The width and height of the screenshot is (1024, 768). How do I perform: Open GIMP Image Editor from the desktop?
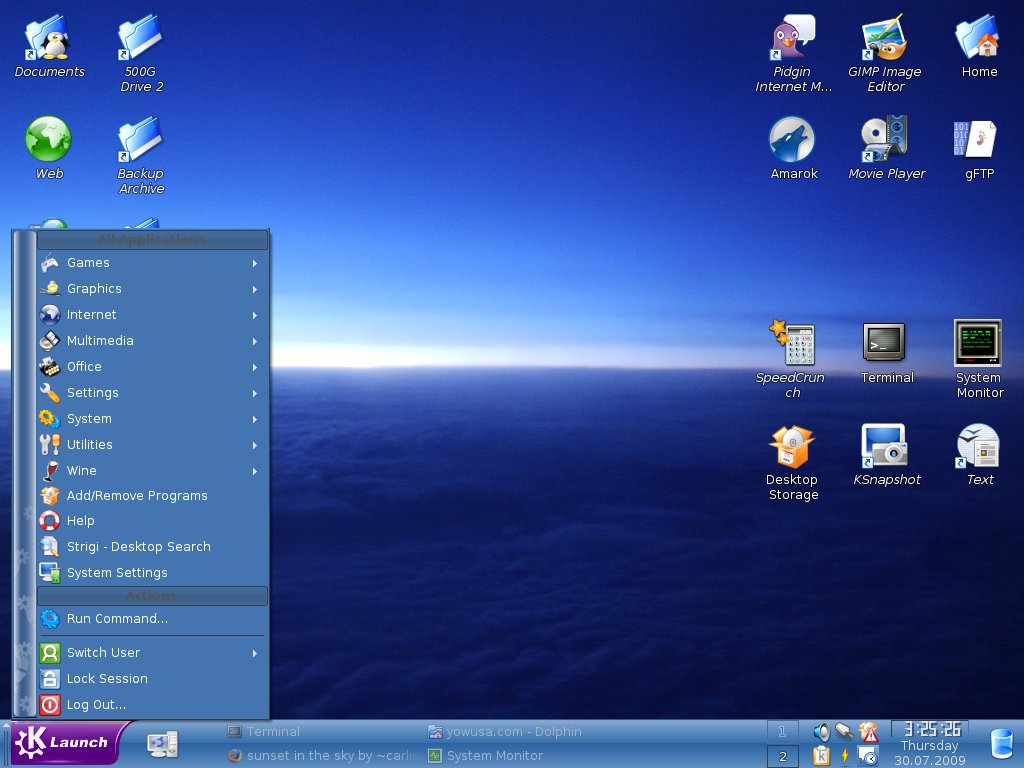(884, 40)
